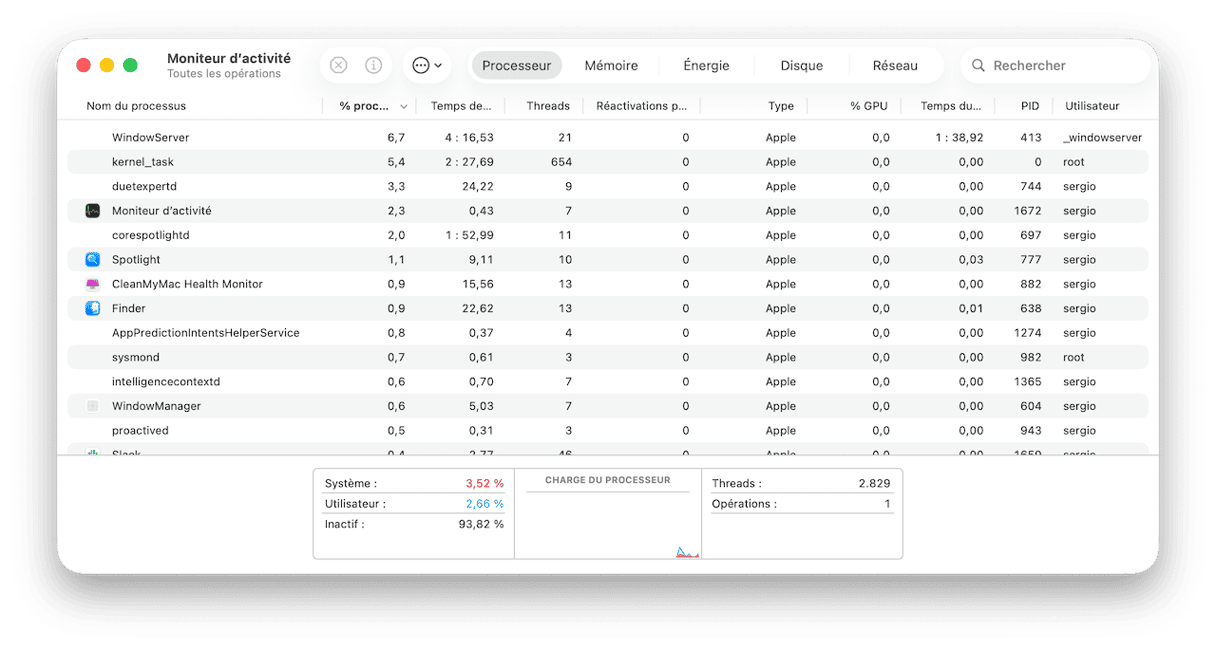Select the CleanMyMac Health Monitor icon
This screenshot has height=649, width=1216.
pyautogui.click(x=92, y=284)
